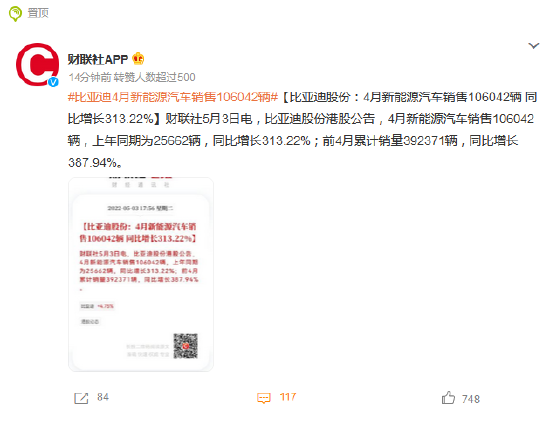
Task: Click the blue verified badge on avatar
Action: tap(53, 82)
